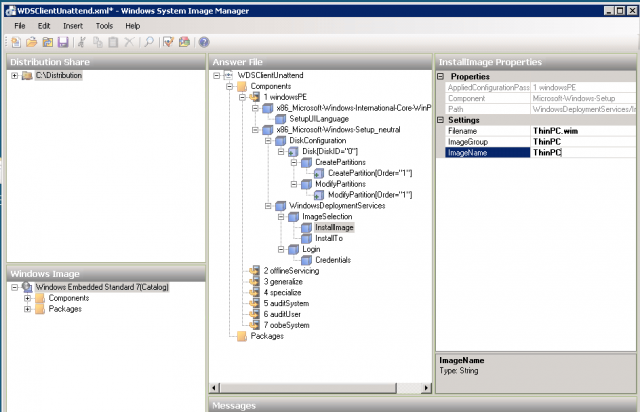Open the Tools menu
This screenshot has width=640, height=412.
click(x=104, y=24)
